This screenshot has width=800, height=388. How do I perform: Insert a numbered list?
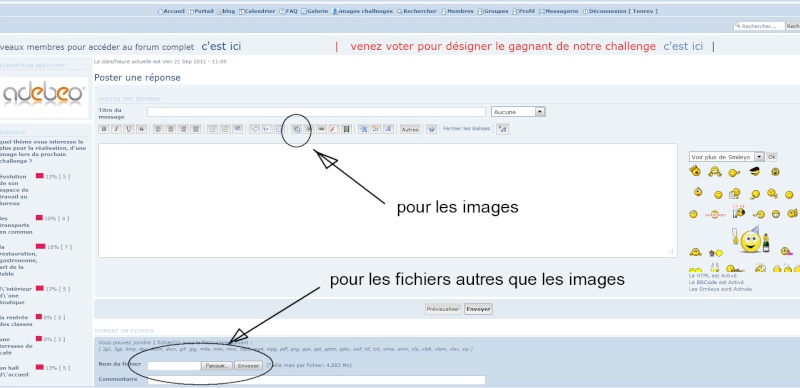tap(225, 129)
